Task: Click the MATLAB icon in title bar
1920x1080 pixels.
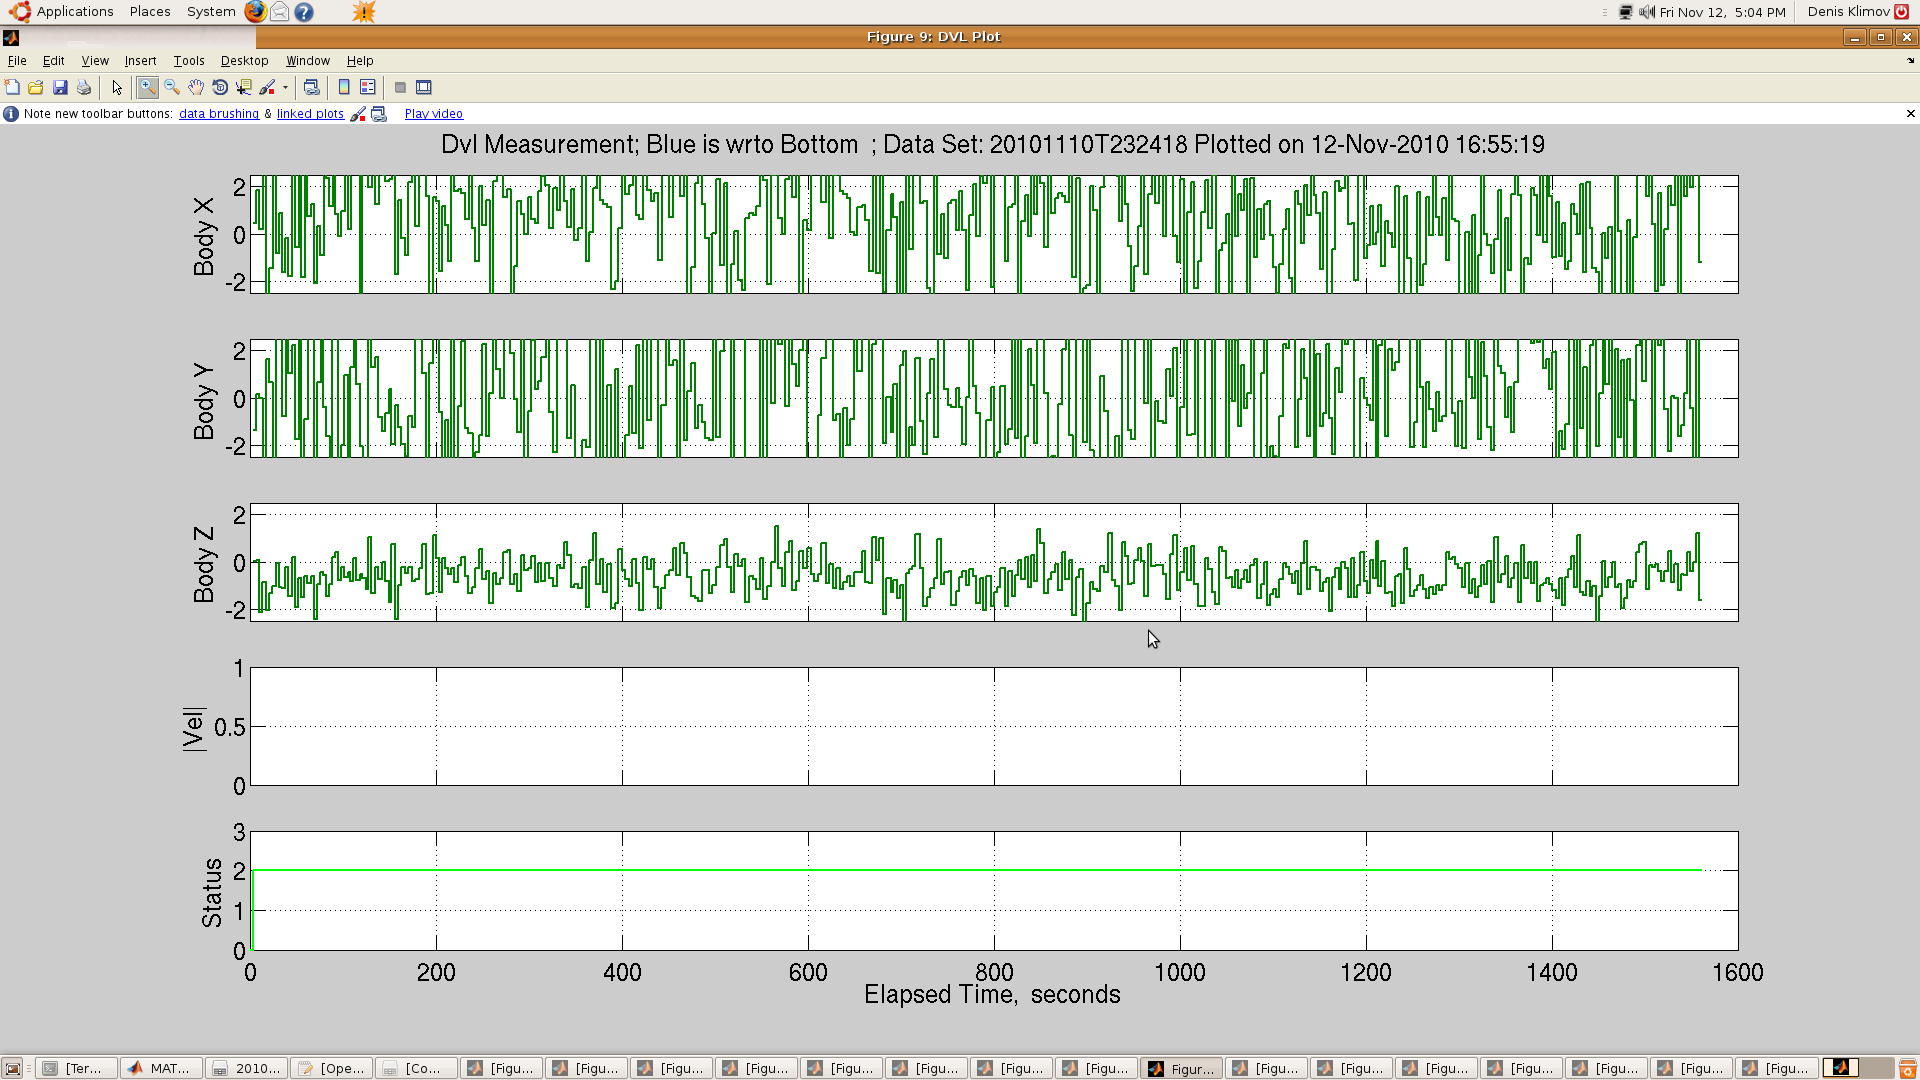Action: [x=11, y=38]
